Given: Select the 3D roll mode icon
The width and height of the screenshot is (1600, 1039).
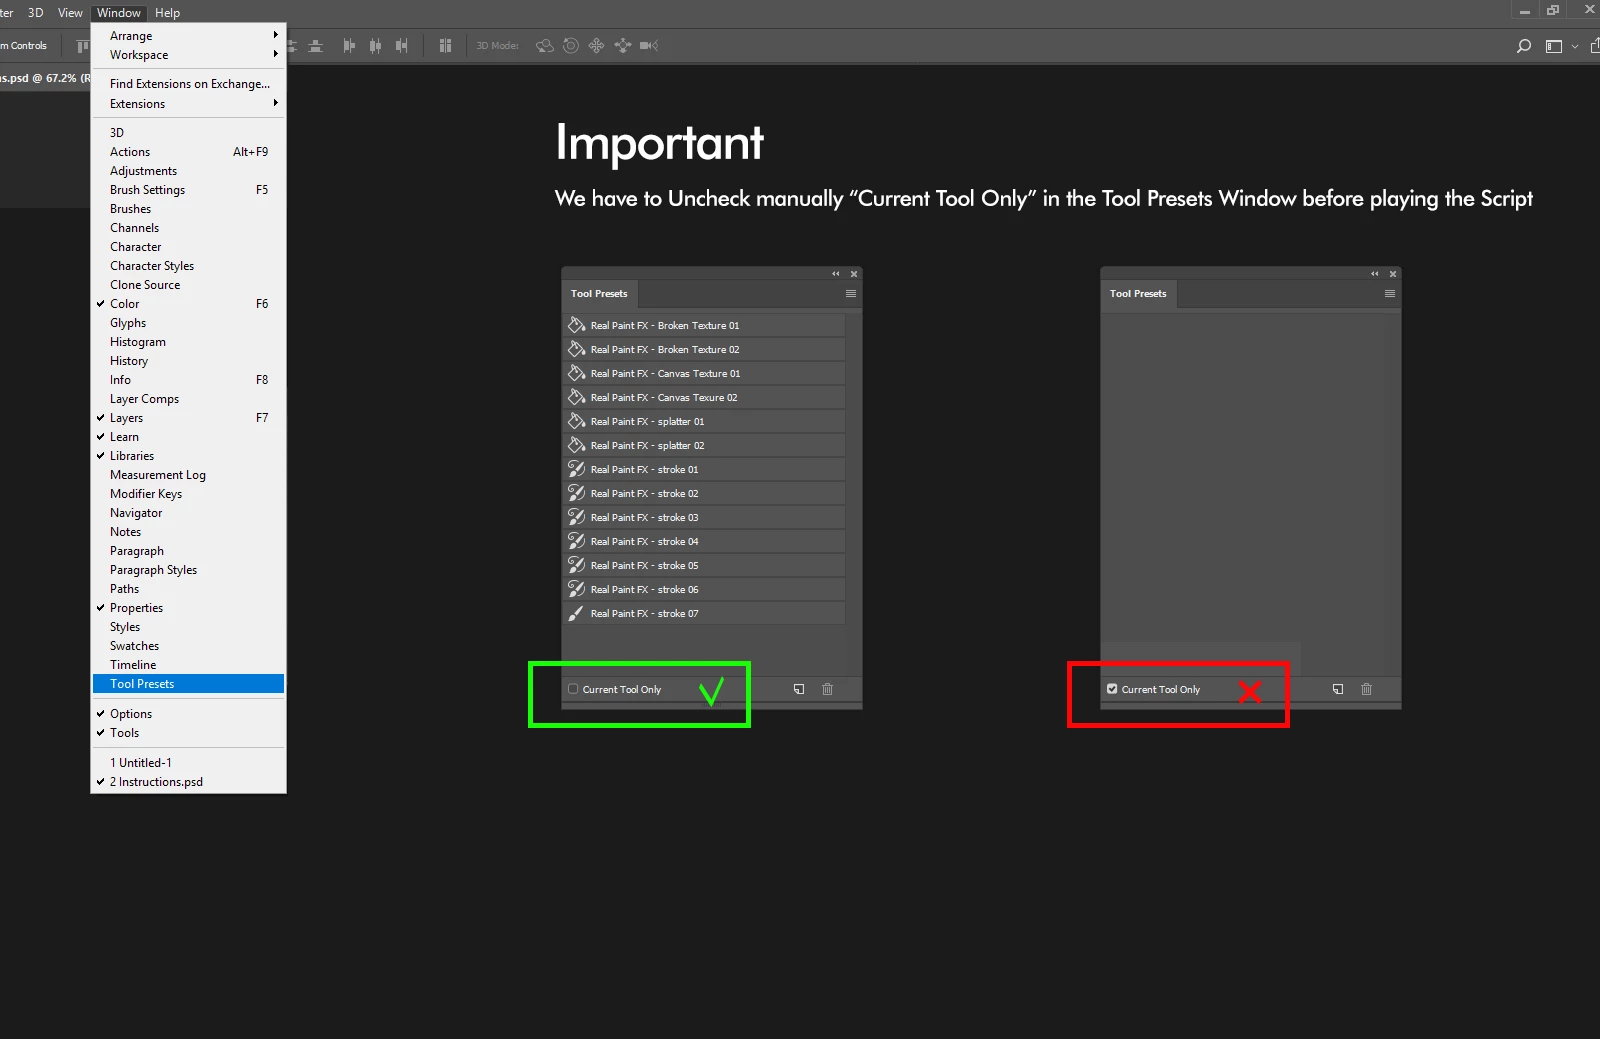Looking at the screenshot, I should pos(571,46).
